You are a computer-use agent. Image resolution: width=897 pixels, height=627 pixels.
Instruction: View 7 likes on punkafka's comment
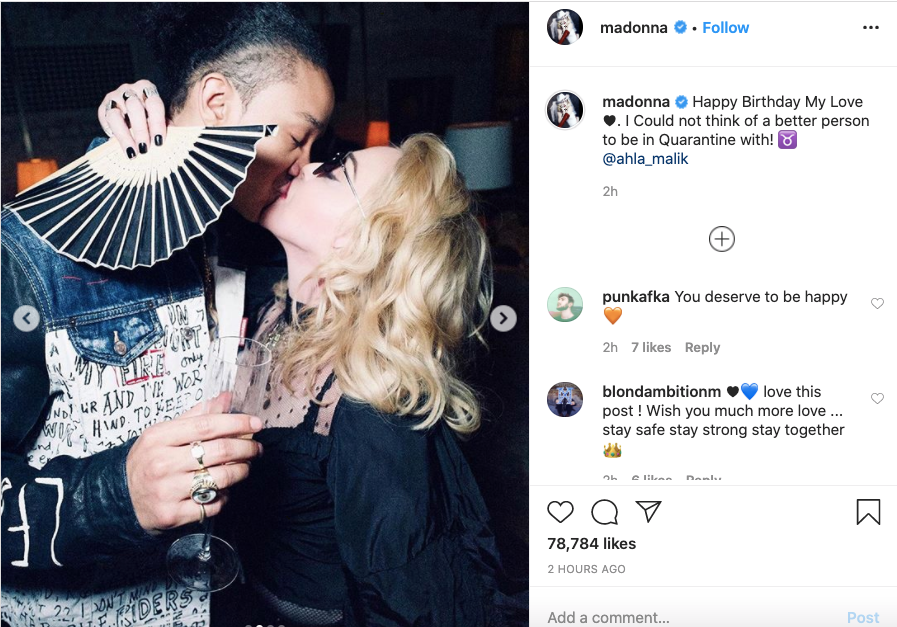pyautogui.click(x=651, y=347)
